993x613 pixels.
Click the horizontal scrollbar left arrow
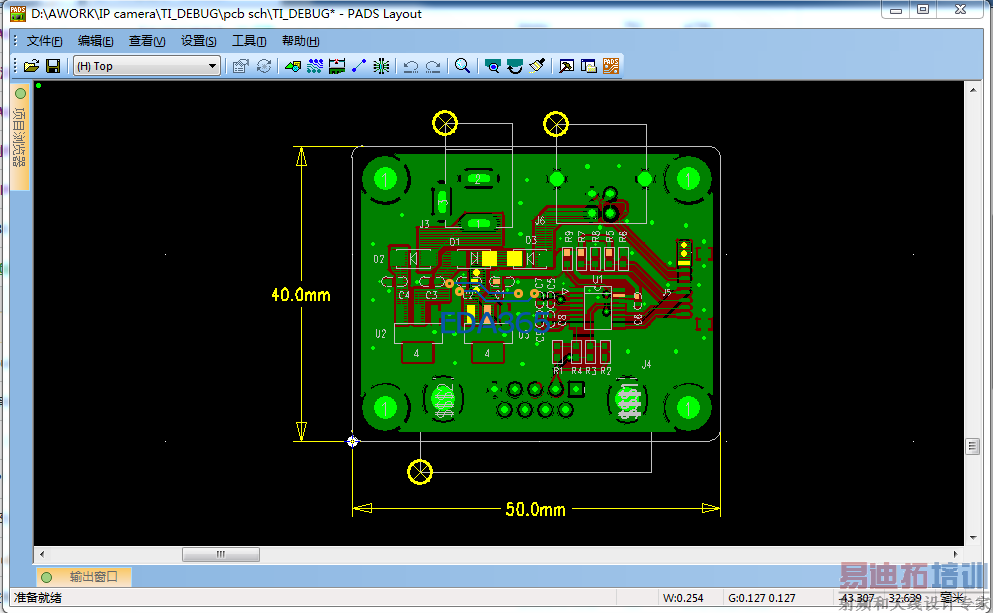[x=42, y=554]
